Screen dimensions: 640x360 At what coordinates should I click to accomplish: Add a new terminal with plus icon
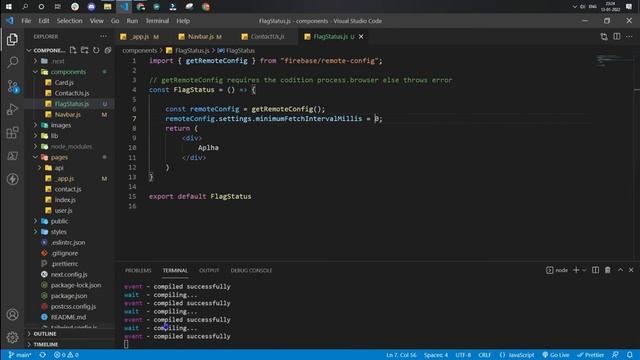[576, 270]
